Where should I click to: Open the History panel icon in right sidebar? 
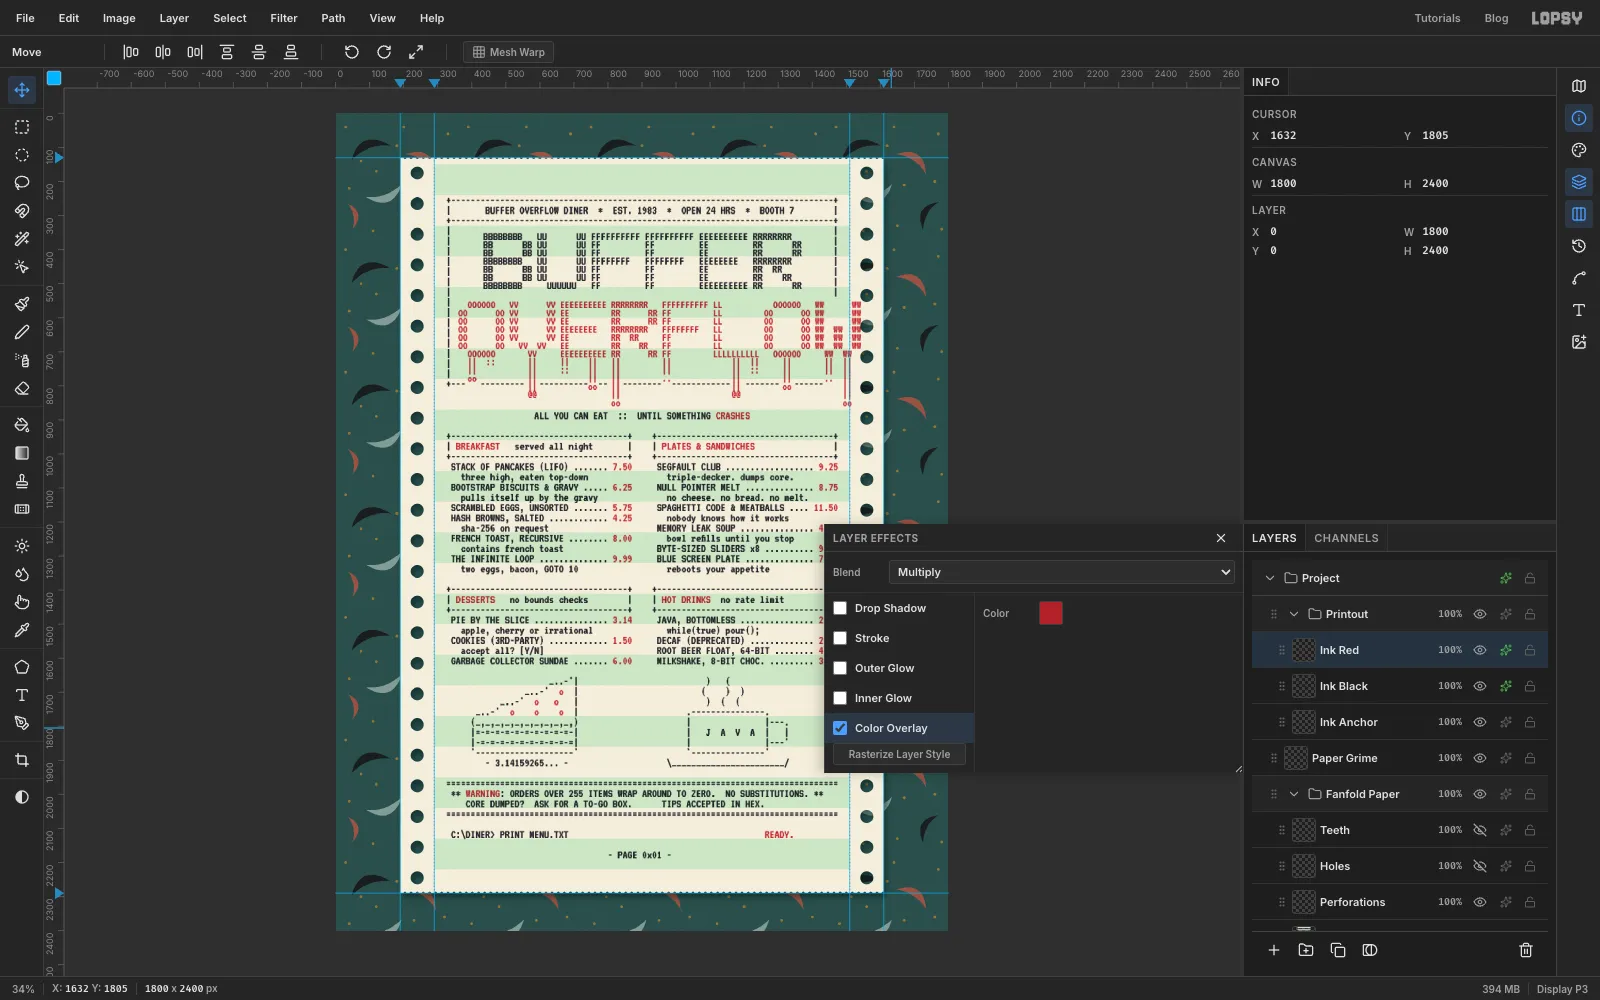[1579, 246]
